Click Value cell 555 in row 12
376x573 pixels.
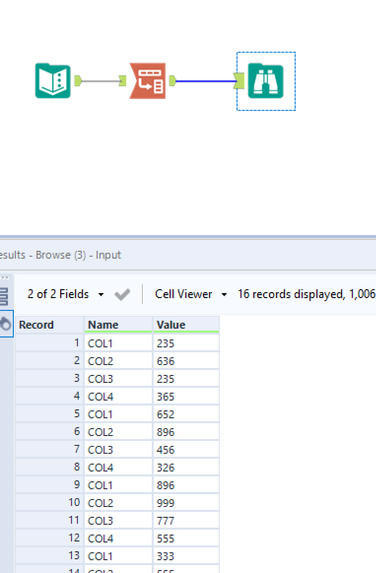click(186, 538)
